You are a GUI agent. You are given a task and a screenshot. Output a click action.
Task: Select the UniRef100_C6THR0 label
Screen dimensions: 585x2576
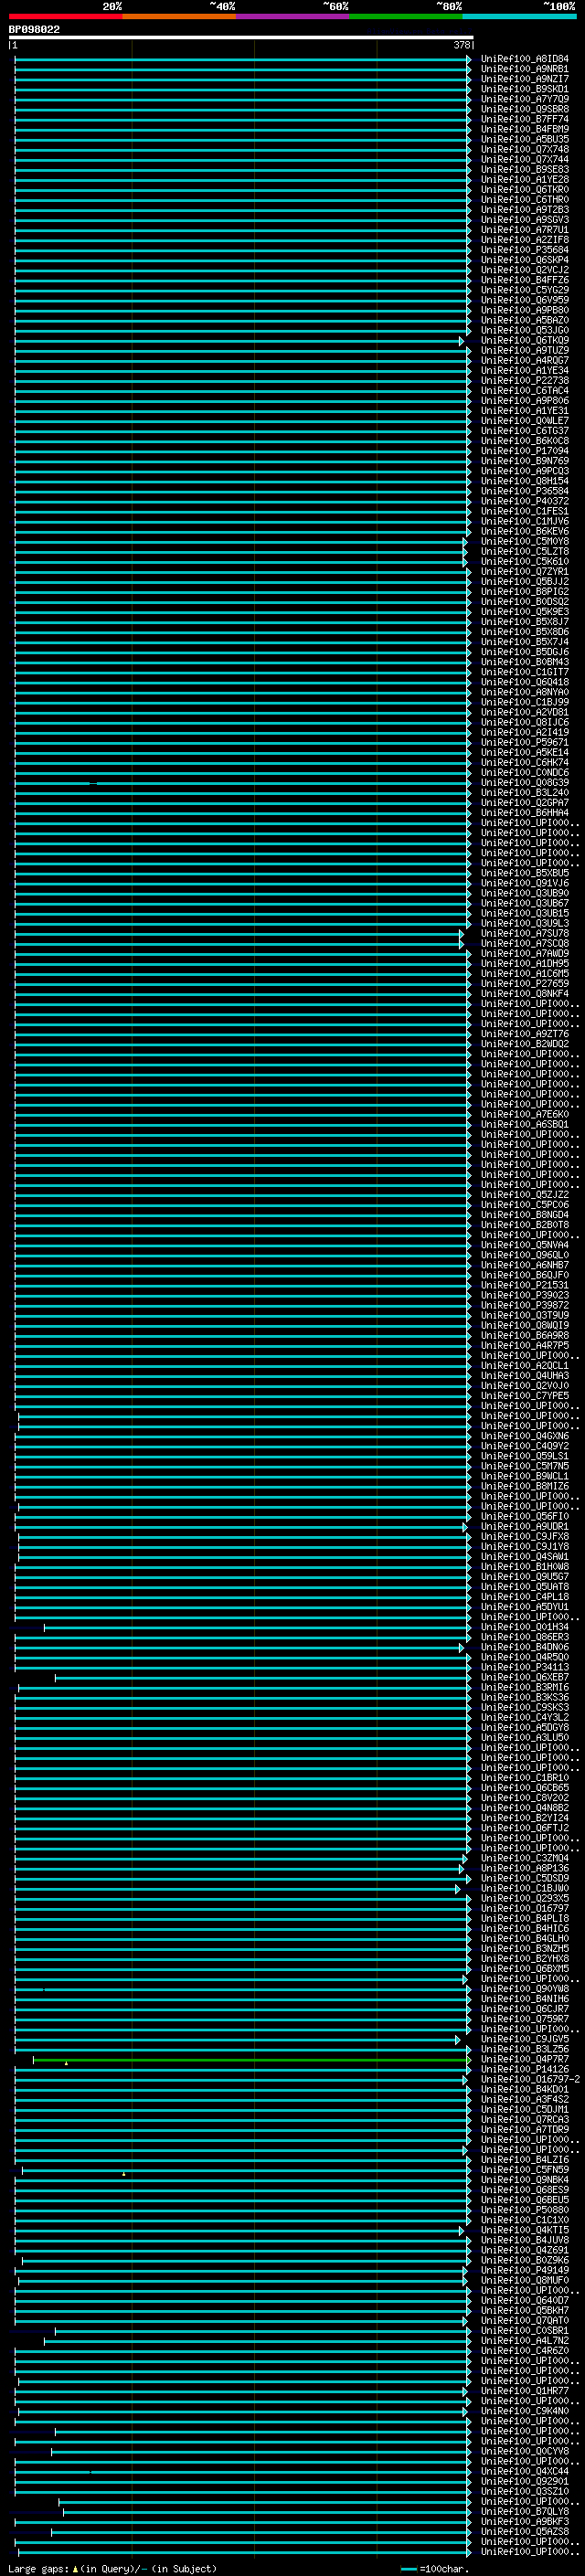click(524, 200)
